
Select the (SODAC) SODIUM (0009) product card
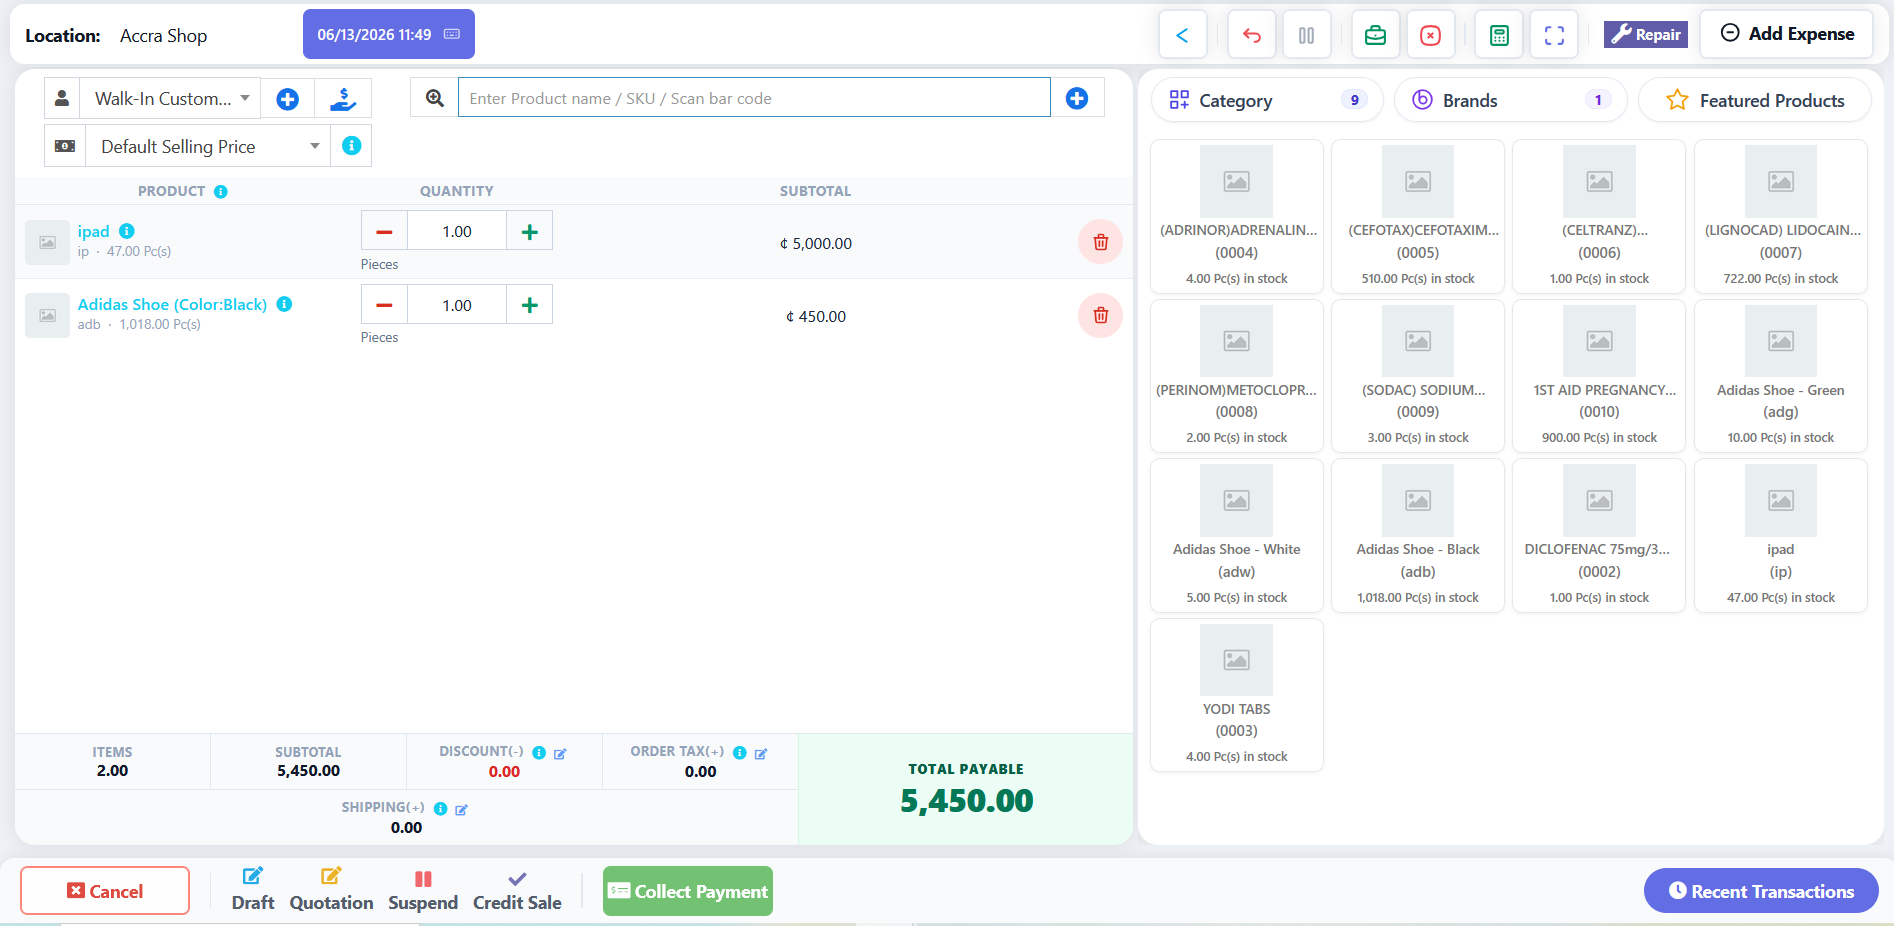1418,376
